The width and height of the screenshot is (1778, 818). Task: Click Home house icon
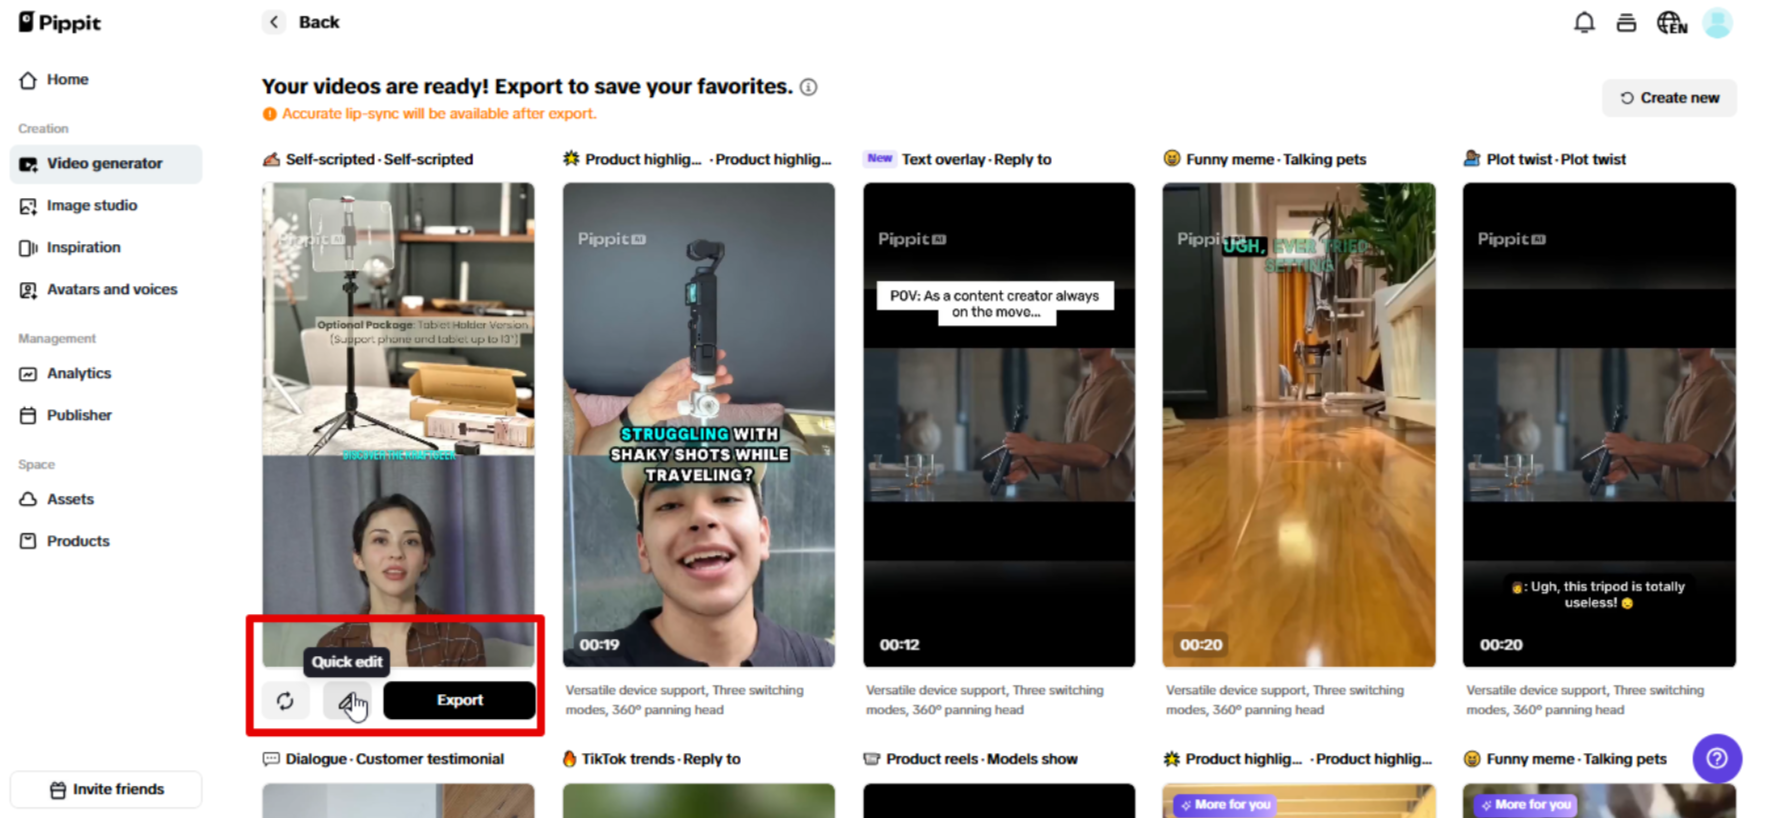[28, 80]
